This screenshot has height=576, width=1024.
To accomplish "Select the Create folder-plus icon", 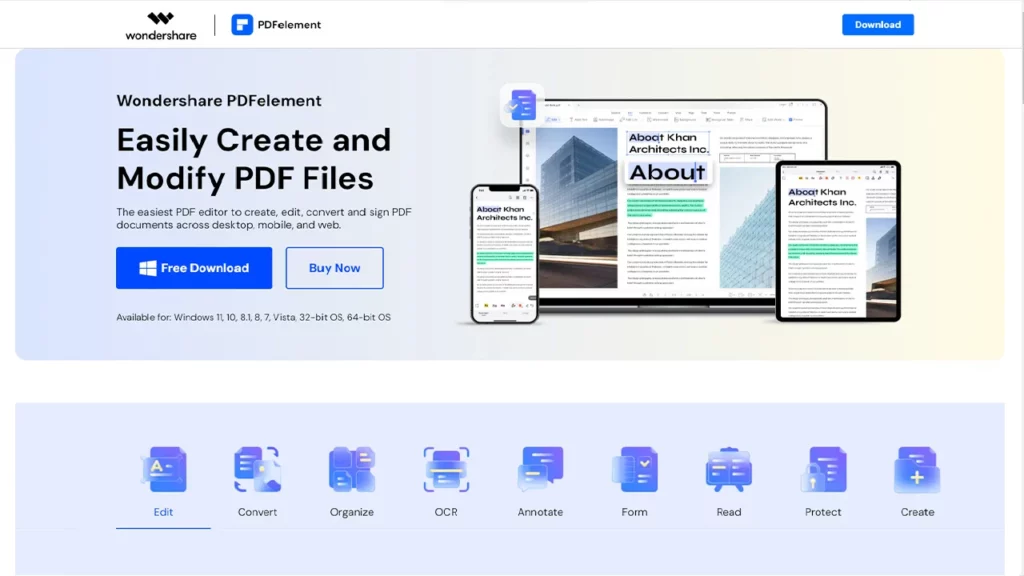I will coord(917,469).
